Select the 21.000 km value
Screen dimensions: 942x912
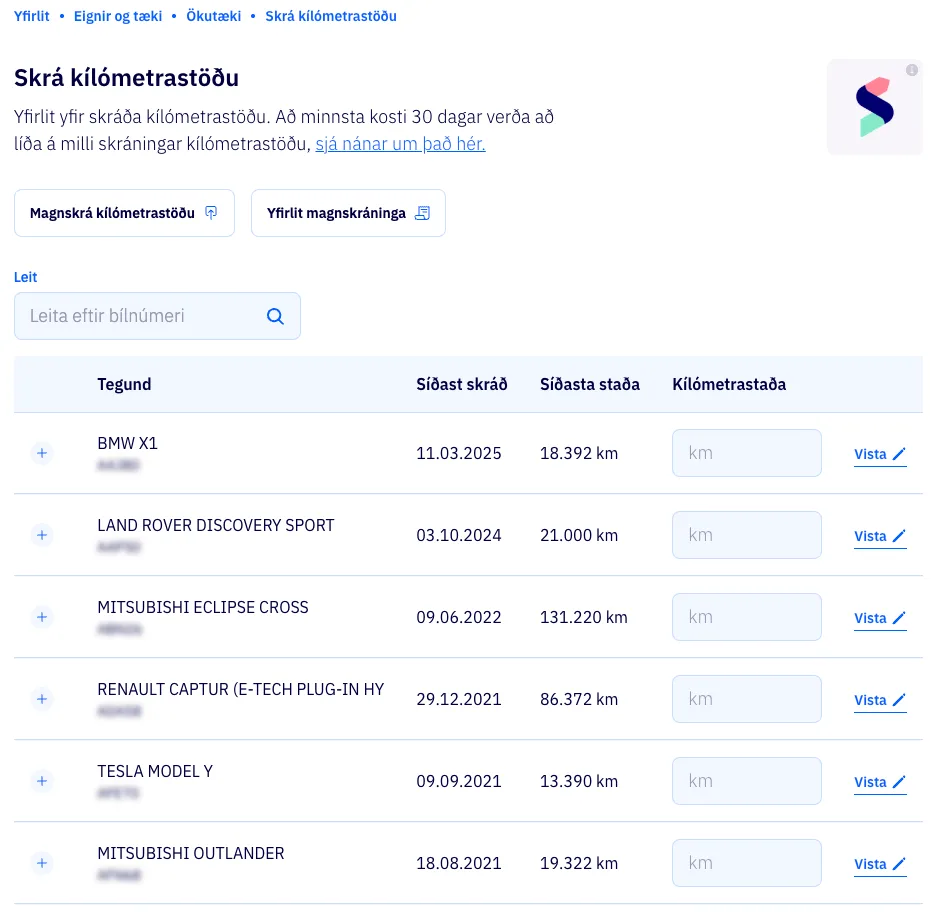click(x=579, y=535)
